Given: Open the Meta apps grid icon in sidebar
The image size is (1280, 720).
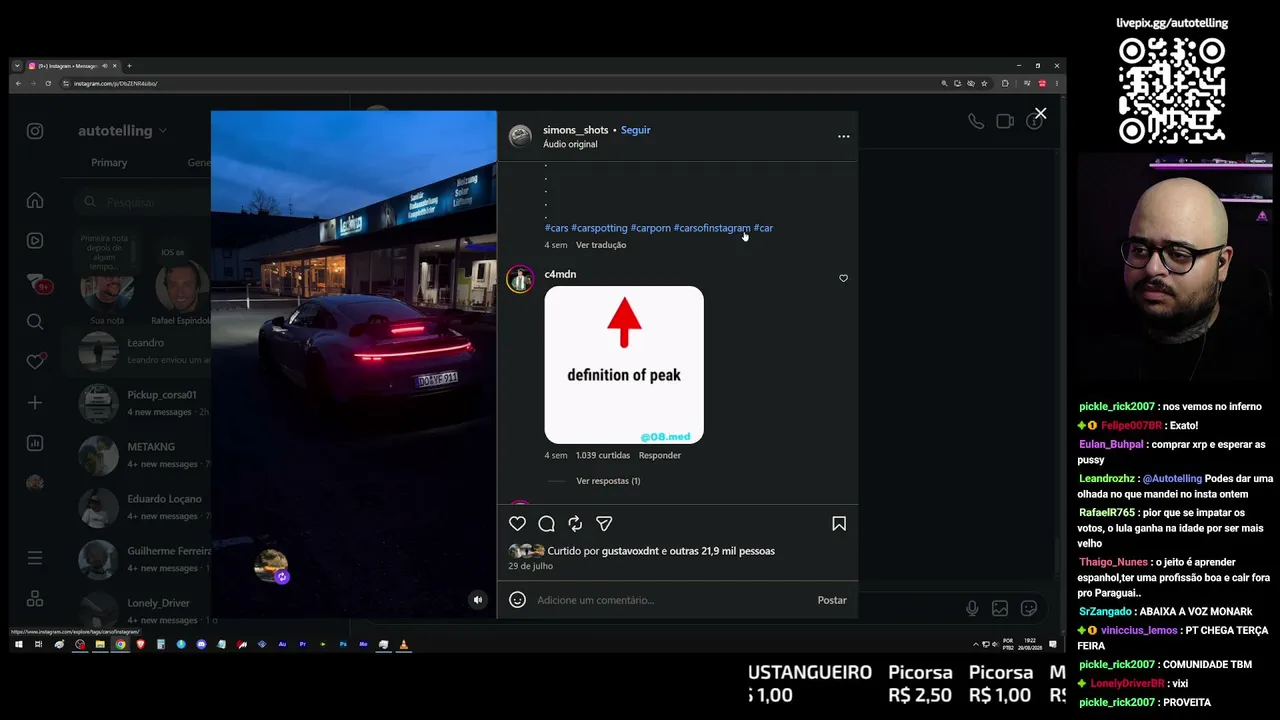Looking at the screenshot, I should pyautogui.click(x=35, y=598).
